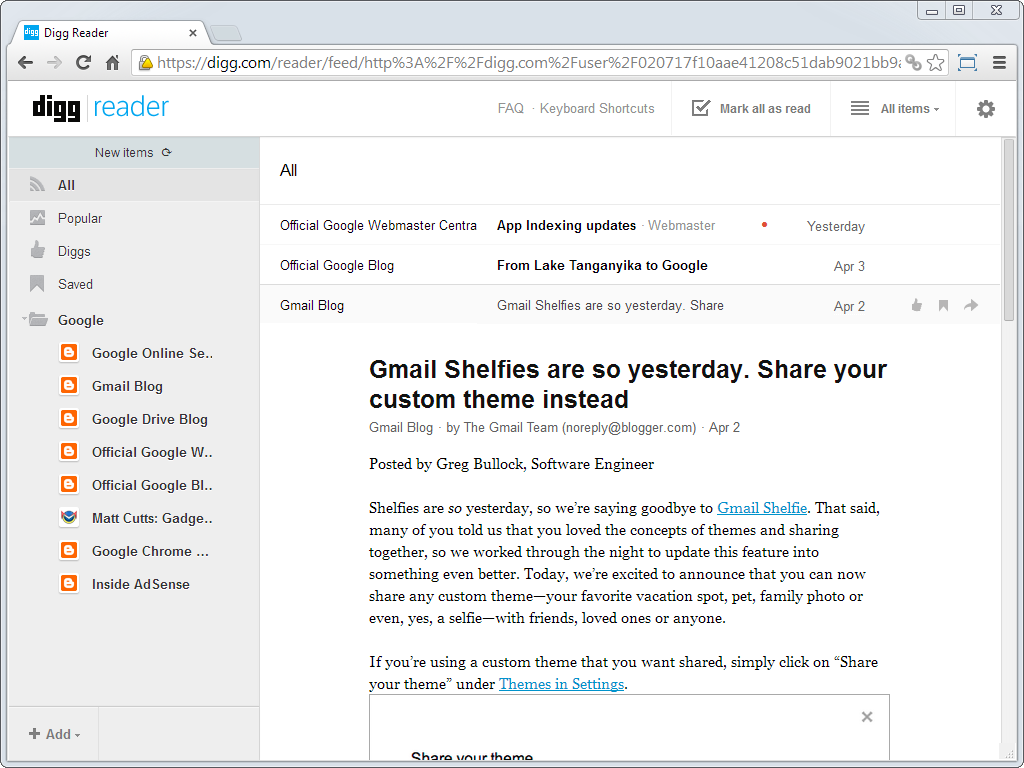1024x768 pixels.
Task: Open the FAQ link
Action: pos(511,108)
